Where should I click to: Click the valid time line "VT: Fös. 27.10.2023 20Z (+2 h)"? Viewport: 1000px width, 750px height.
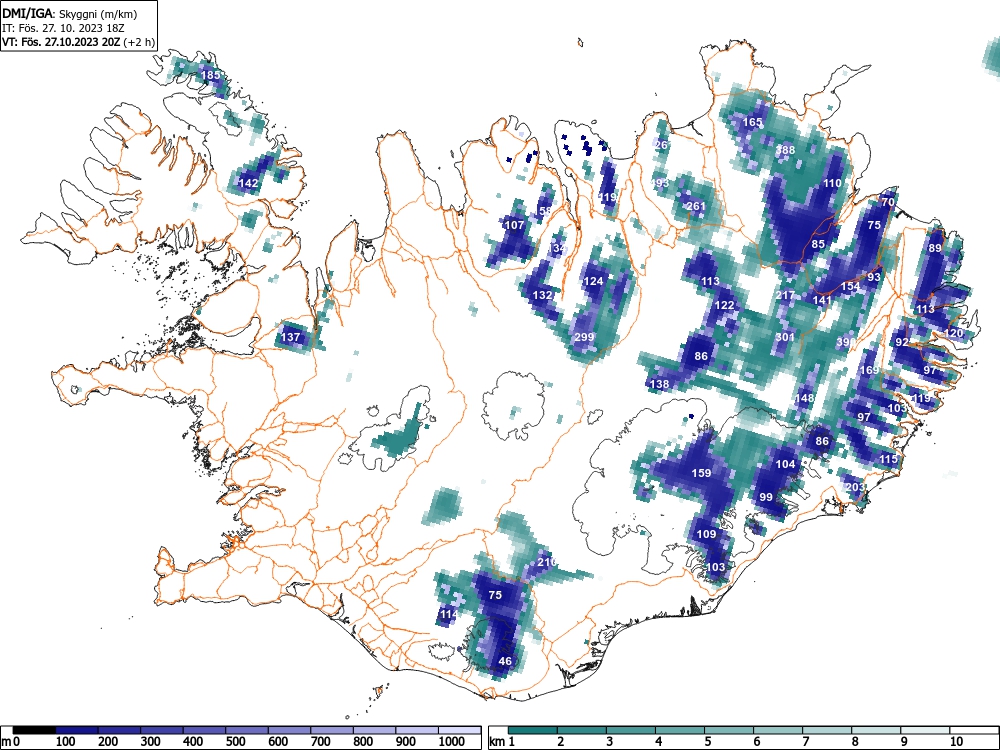click(x=78, y=42)
